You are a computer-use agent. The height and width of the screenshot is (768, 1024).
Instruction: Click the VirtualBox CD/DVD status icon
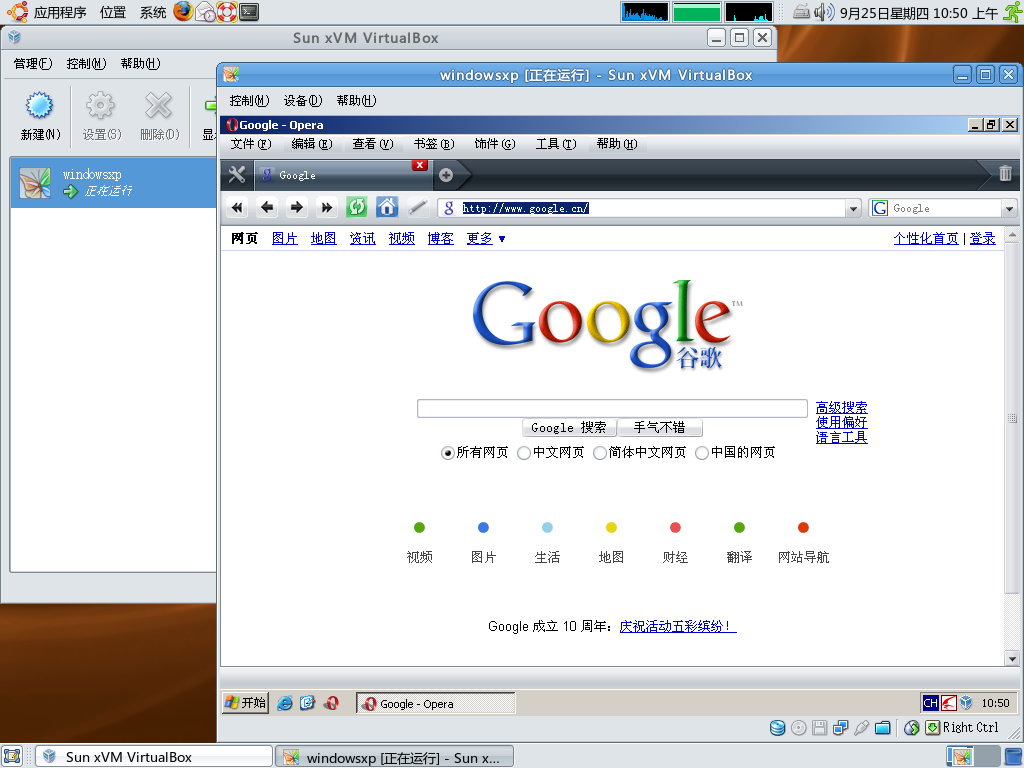pyautogui.click(x=798, y=728)
